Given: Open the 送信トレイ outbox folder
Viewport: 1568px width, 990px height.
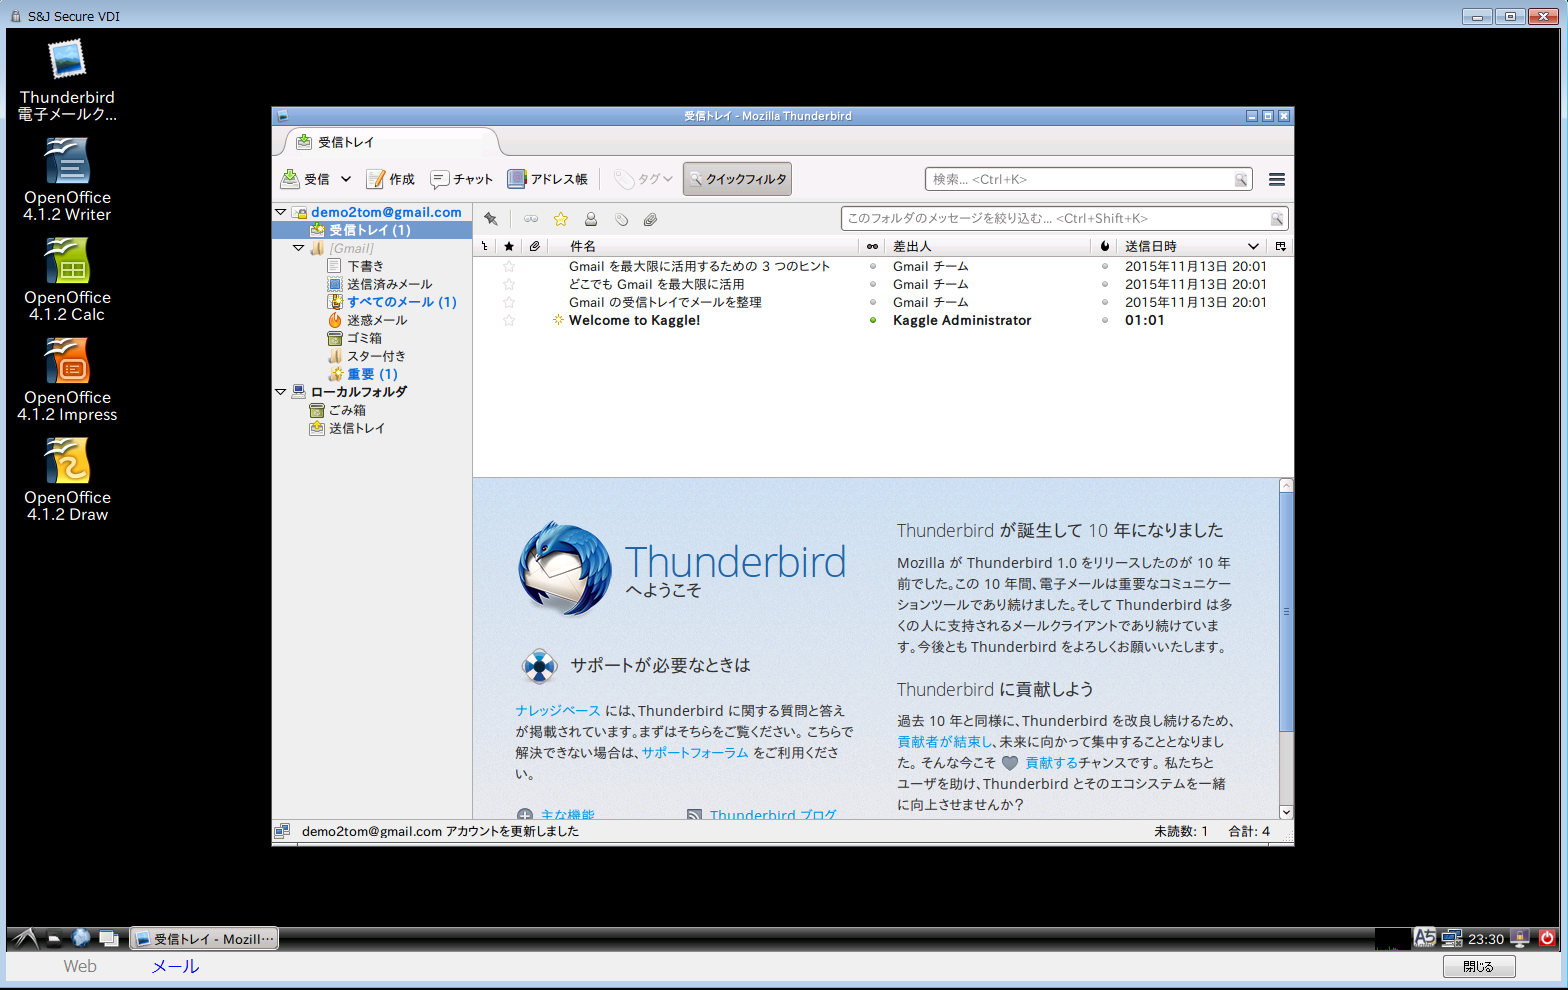Looking at the screenshot, I should [x=356, y=428].
